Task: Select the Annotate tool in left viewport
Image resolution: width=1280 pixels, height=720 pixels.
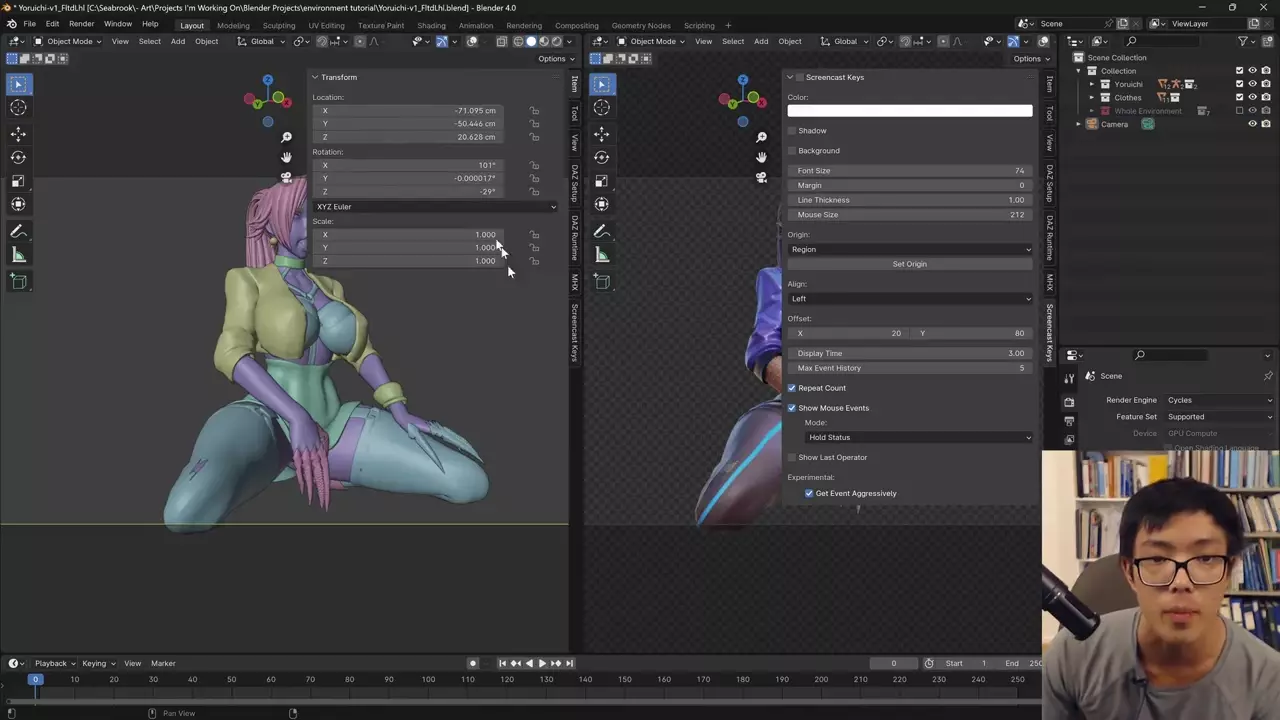Action: tap(18, 231)
